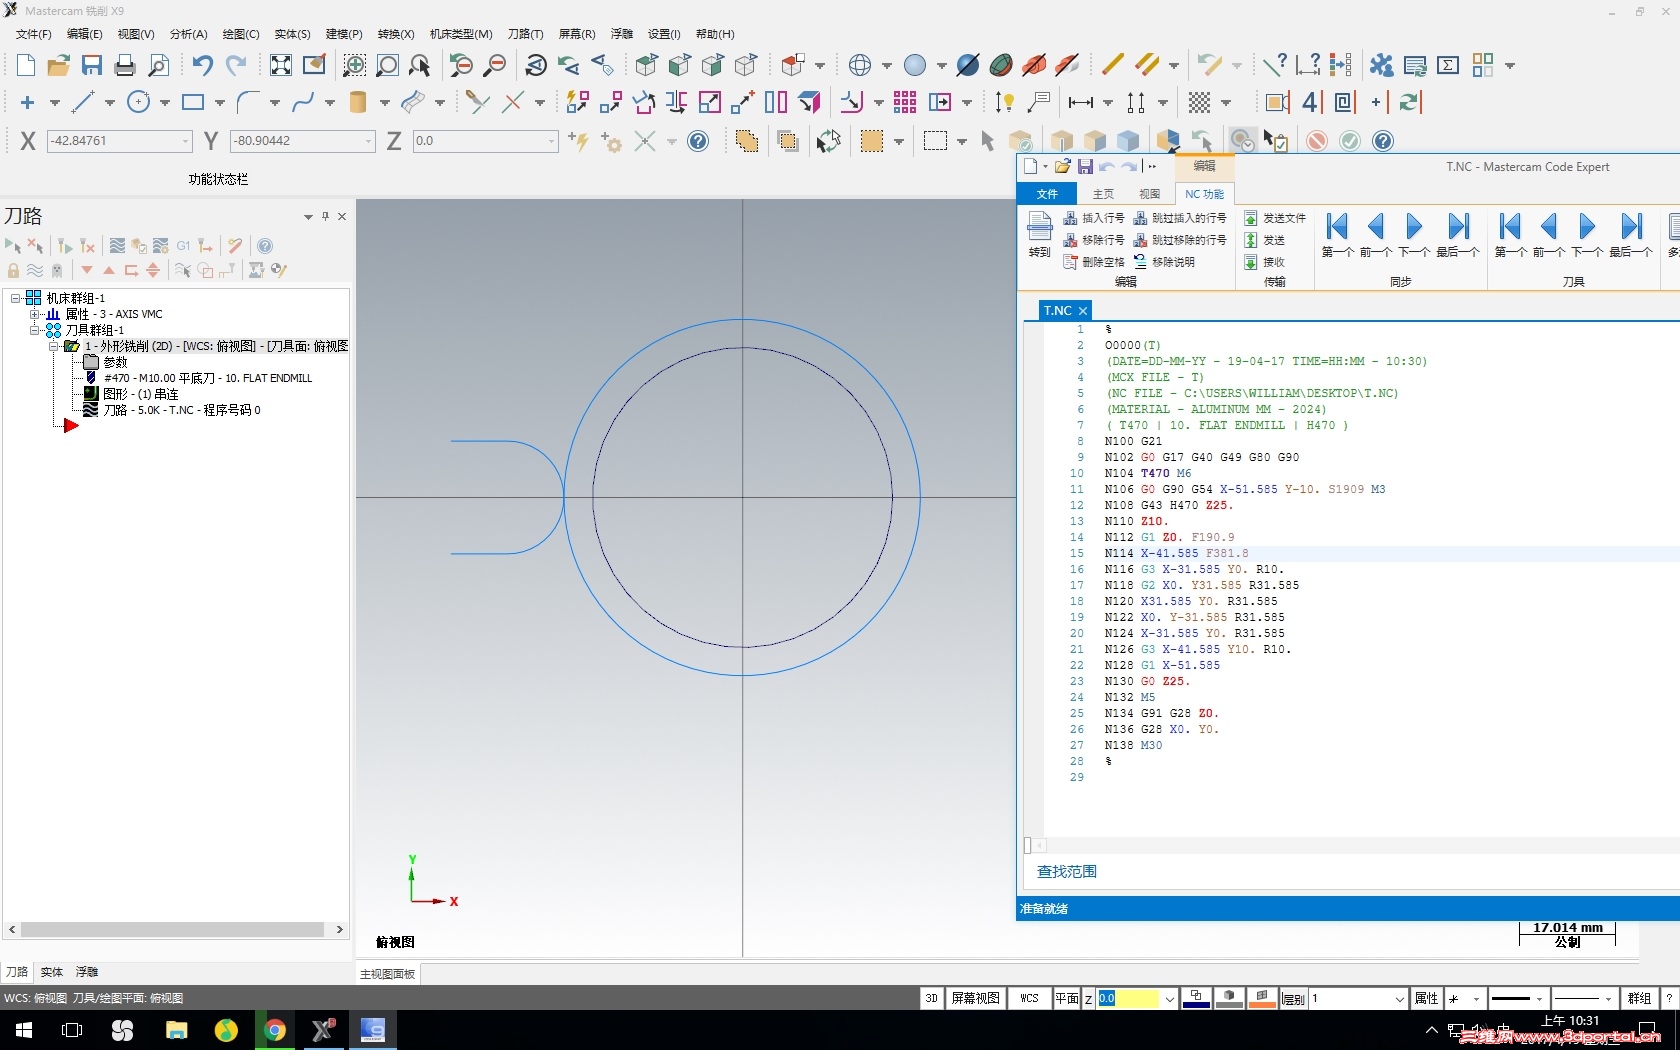Viewport: 1680px width, 1050px height.
Task: Click the toolpath lock icon
Action: (13, 270)
